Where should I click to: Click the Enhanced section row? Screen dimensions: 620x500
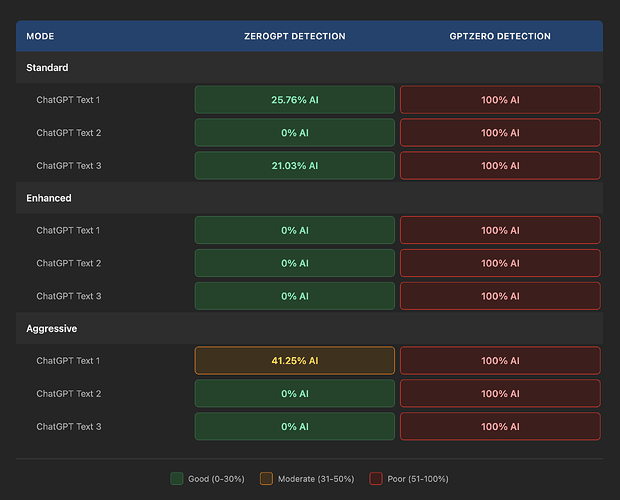click(309, 198)
